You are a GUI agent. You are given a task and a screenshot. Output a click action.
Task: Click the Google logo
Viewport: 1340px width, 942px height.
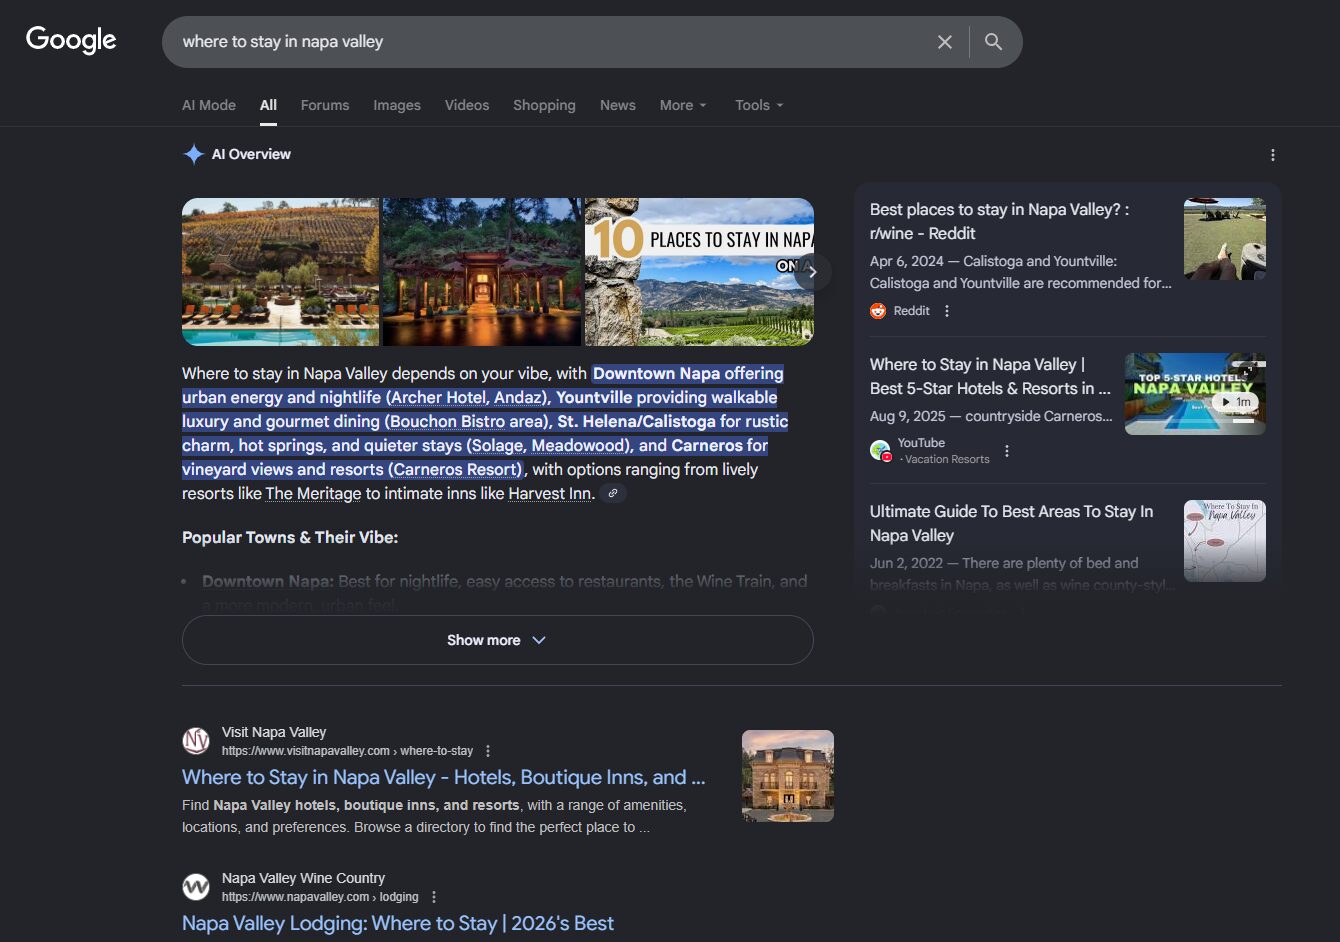(71, 40)
